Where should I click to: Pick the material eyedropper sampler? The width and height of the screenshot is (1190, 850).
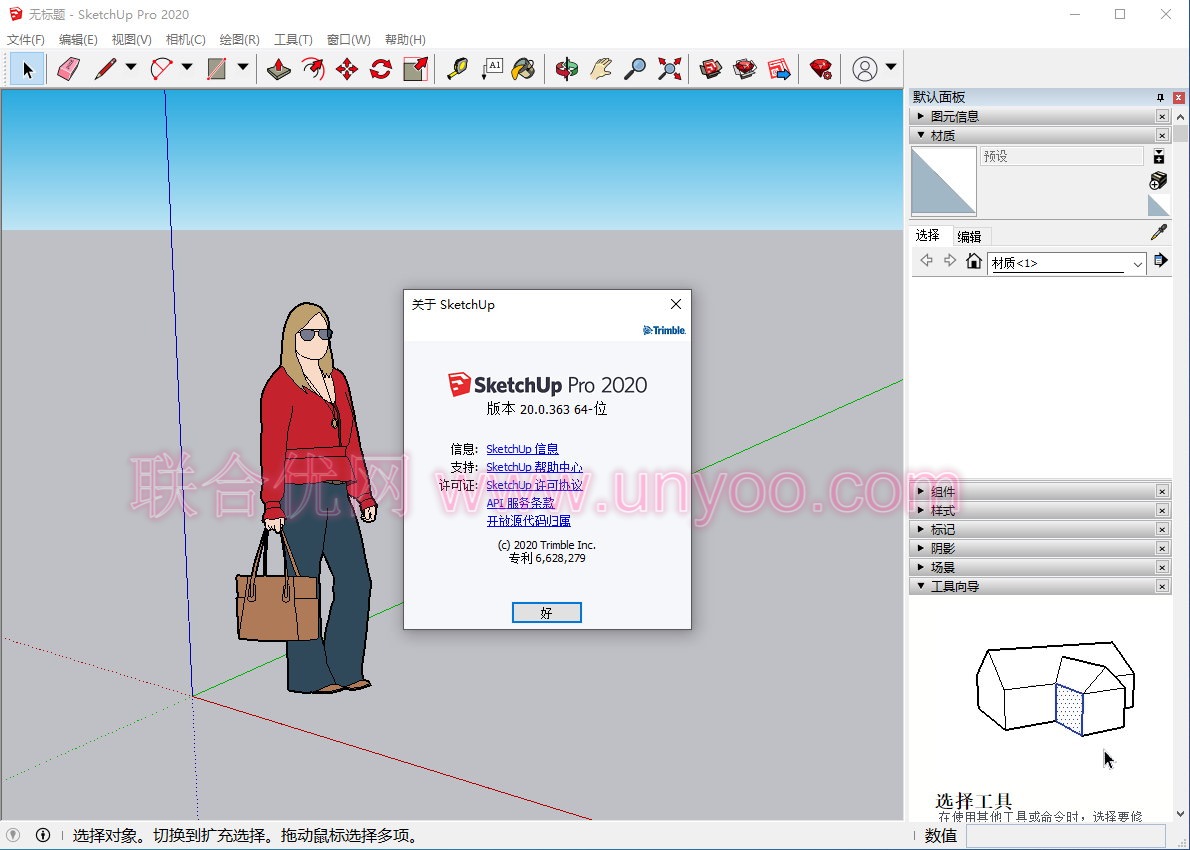(x=1159, y=233)
